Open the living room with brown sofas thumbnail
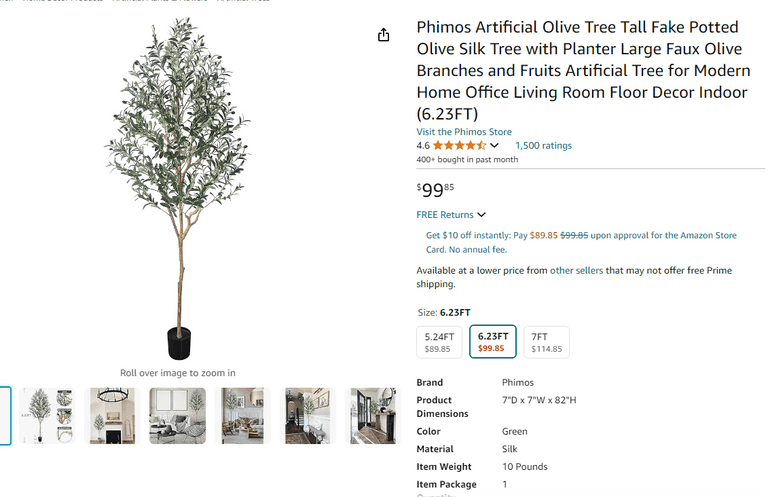The height and width of the screenshot is (497, 768). [242, 415]
